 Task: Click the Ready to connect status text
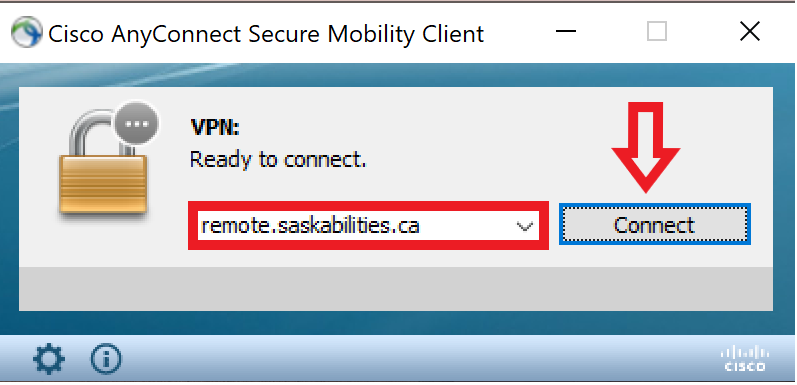(x=278, y=160)
